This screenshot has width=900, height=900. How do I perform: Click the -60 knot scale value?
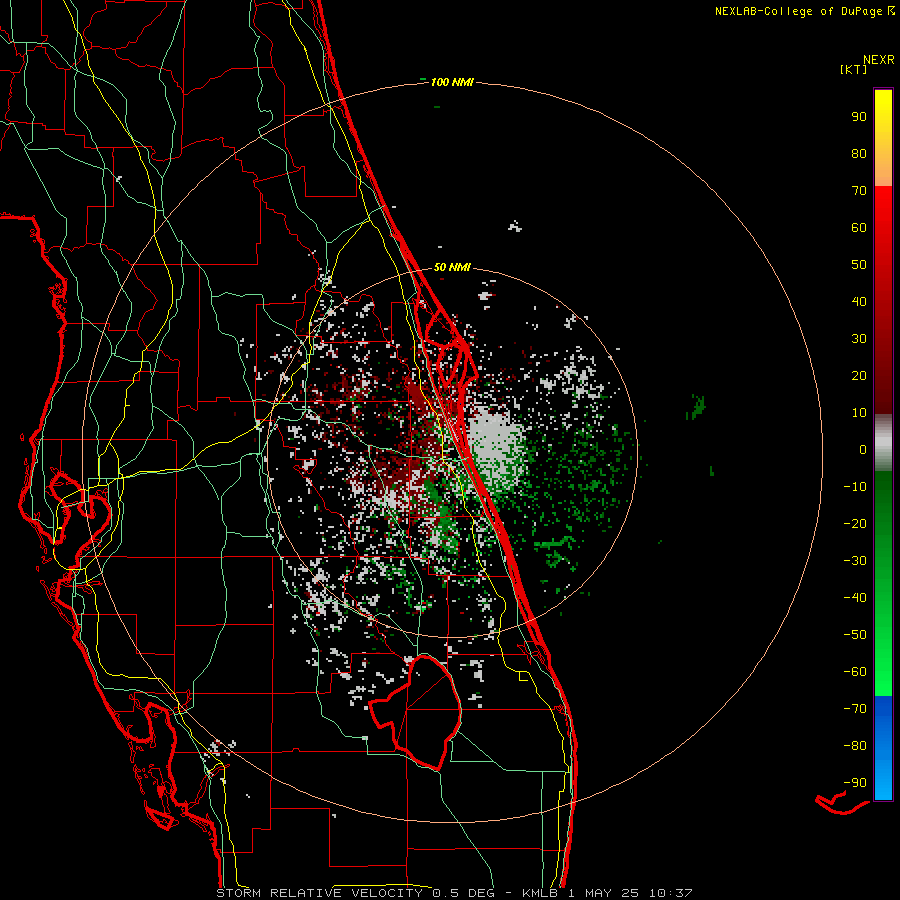pyautogui.click(x=855, y=672)
